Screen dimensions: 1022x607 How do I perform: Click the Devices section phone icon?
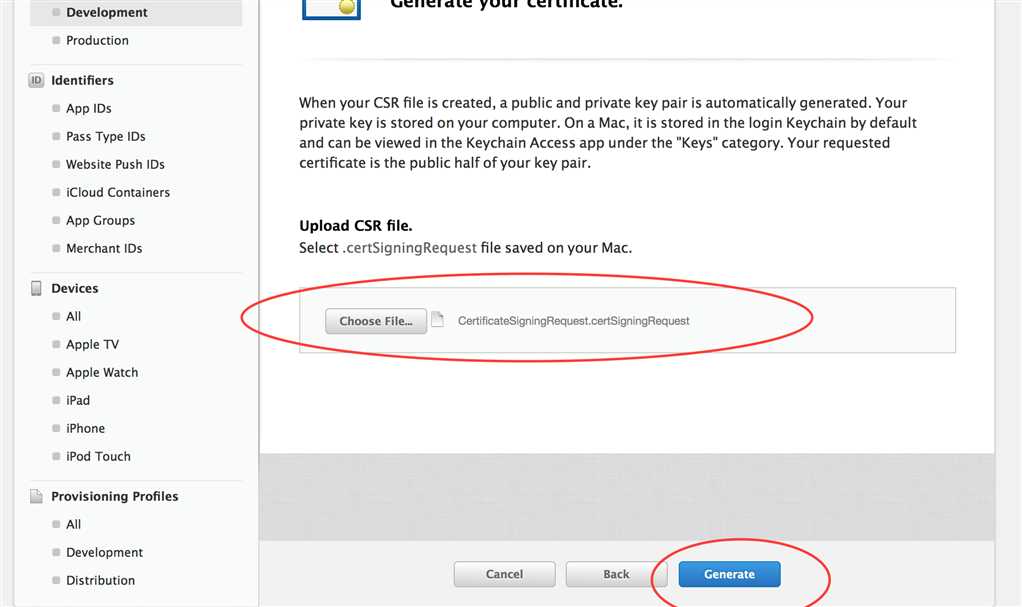coord(36,288)
